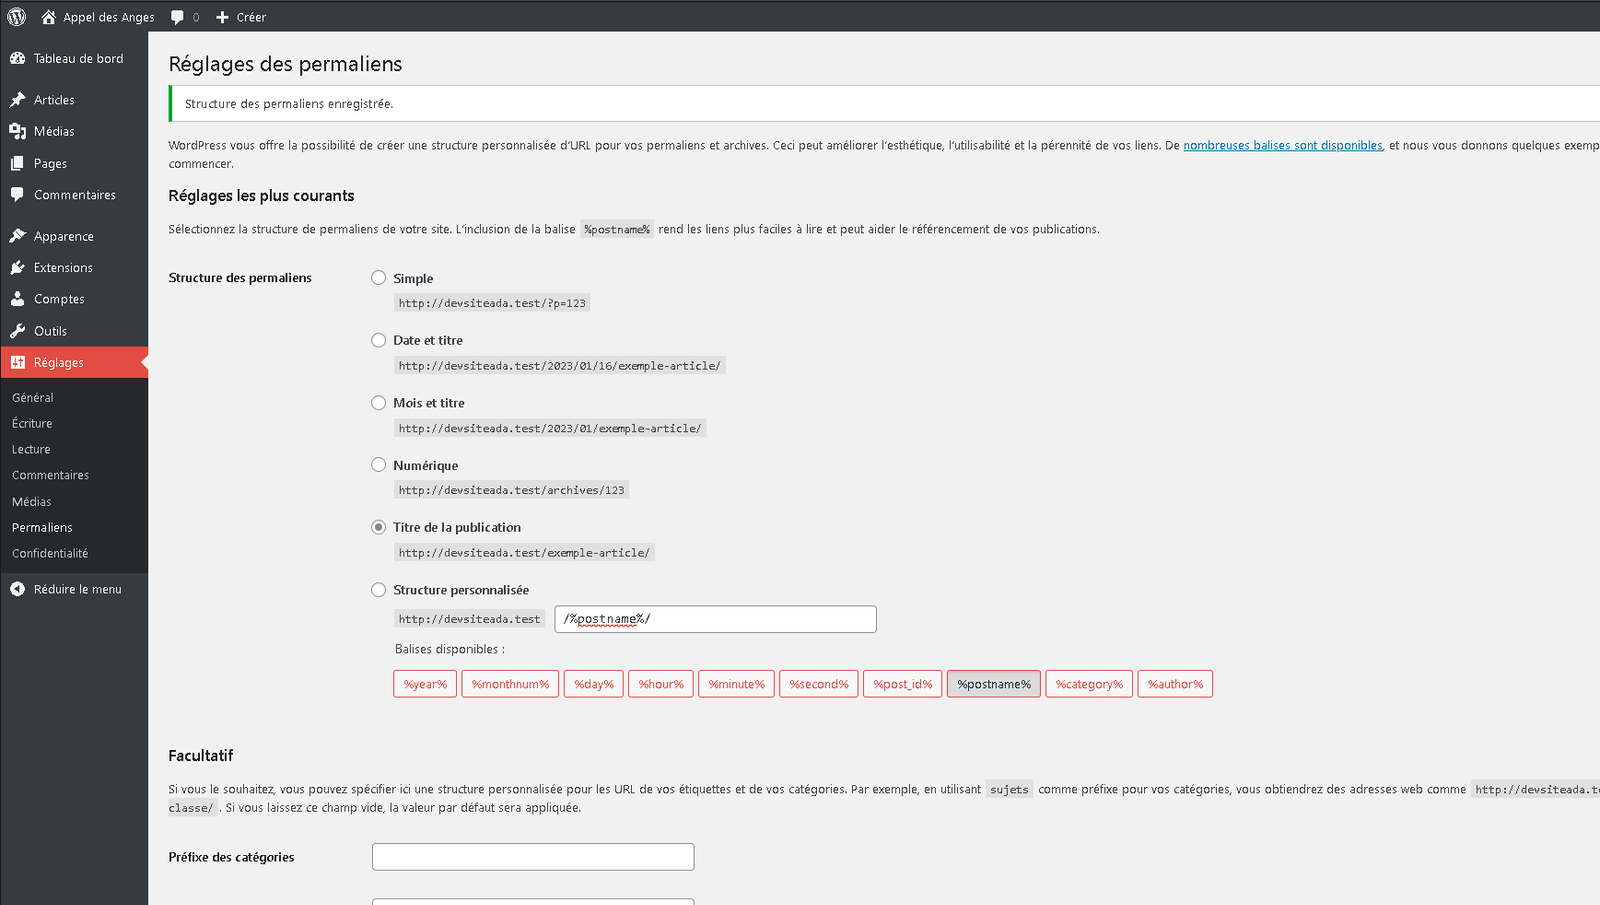Screen dimensions: 1600x905
Task: Open Tableau de bord dashboard icon
Action: 18,59
